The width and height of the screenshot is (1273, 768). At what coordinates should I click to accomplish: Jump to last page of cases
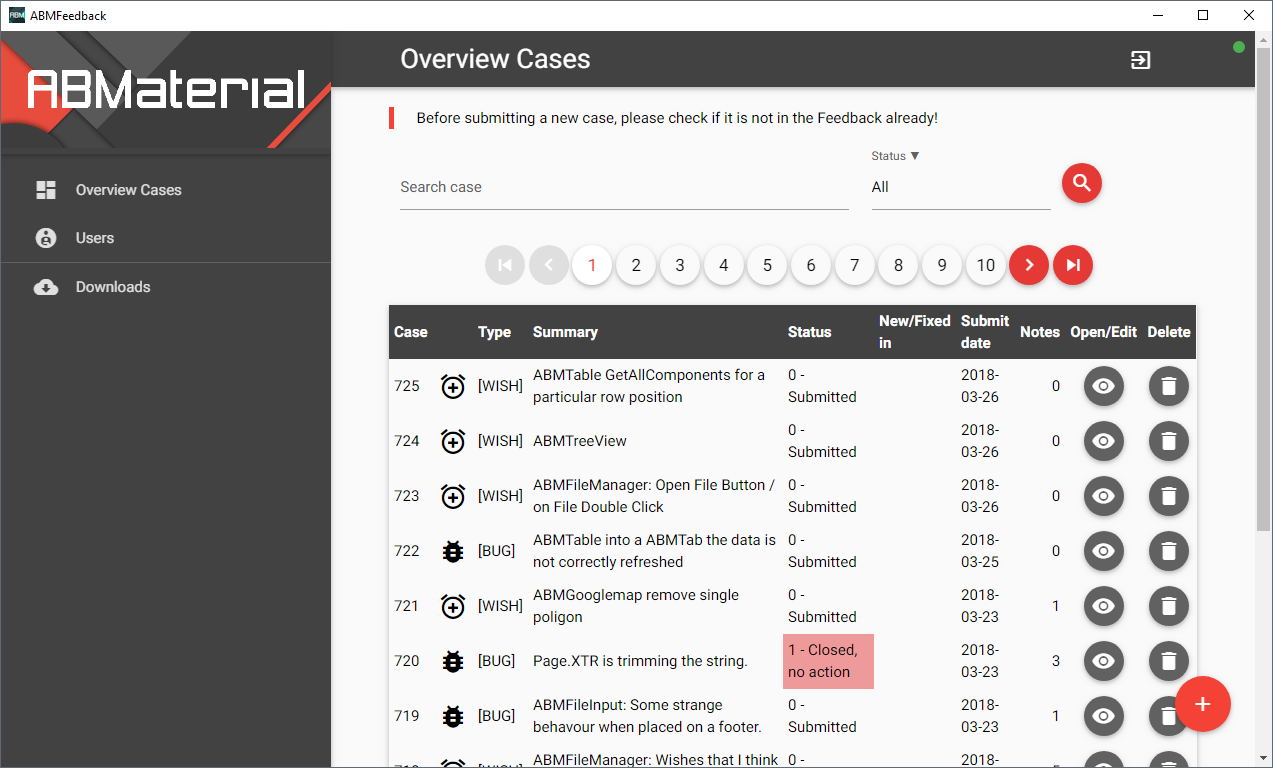click(1073, 265)
